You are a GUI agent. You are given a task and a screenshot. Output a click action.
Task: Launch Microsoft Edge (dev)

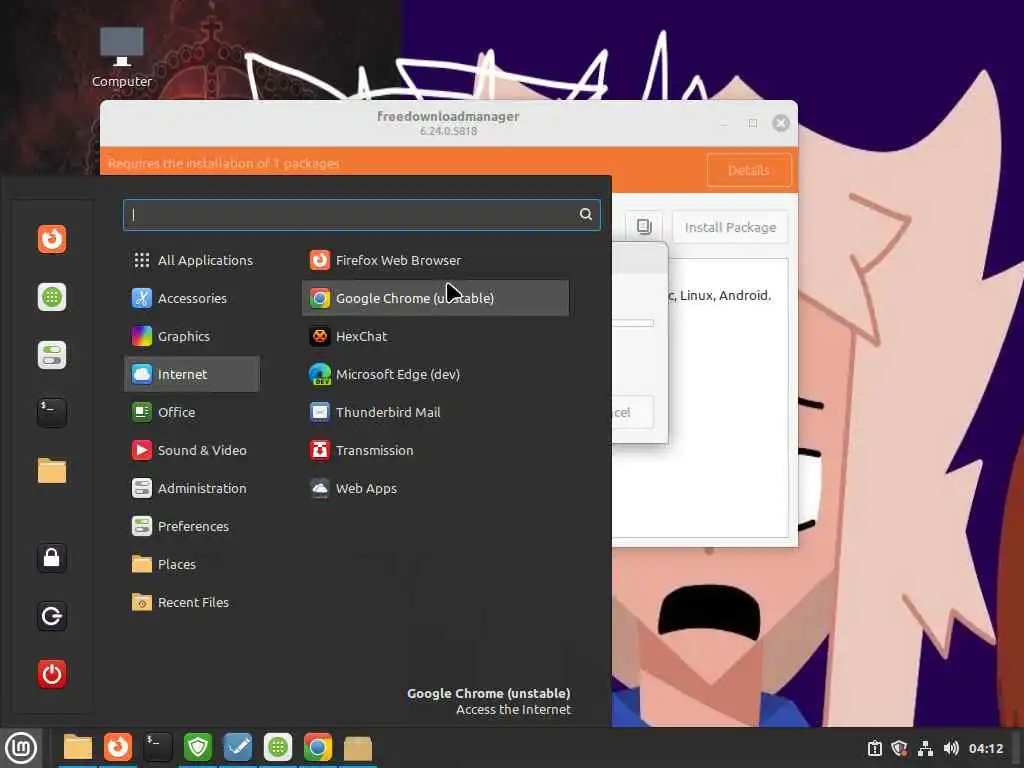[x=435, y=374]
